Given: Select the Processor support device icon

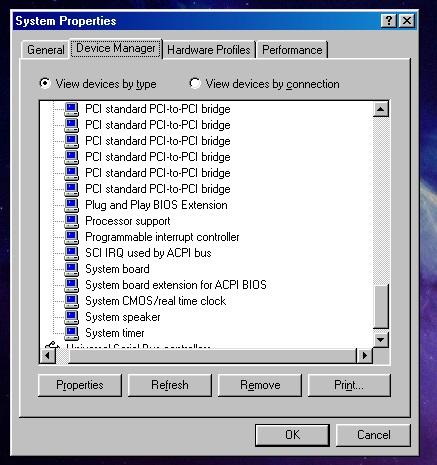Looking at the screenshot, I should click(71, 221).
